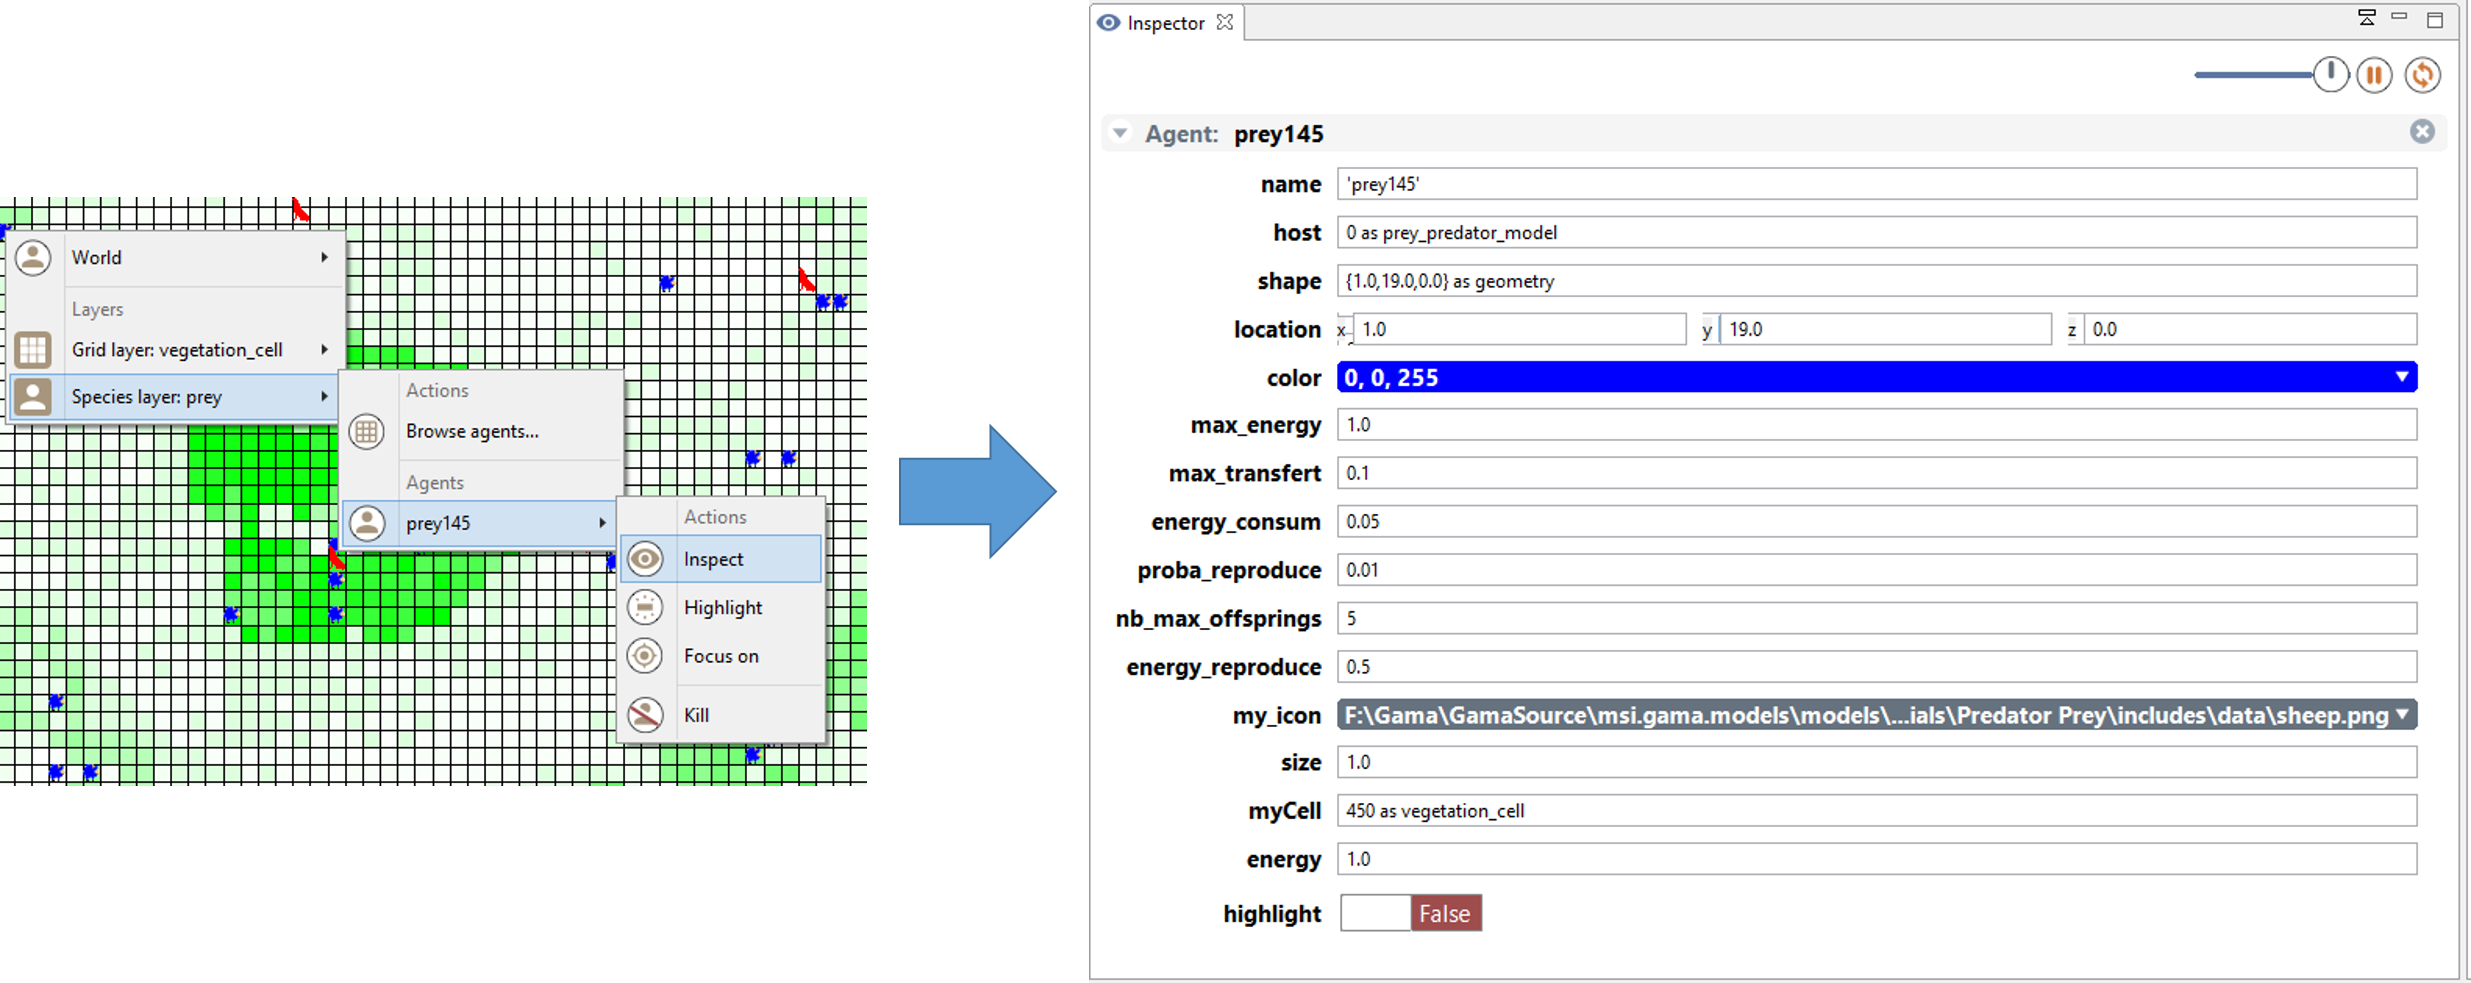Click the Species layer prey person icon
The width and height of the screenshot is (2471, 983).
pos(33,397)
